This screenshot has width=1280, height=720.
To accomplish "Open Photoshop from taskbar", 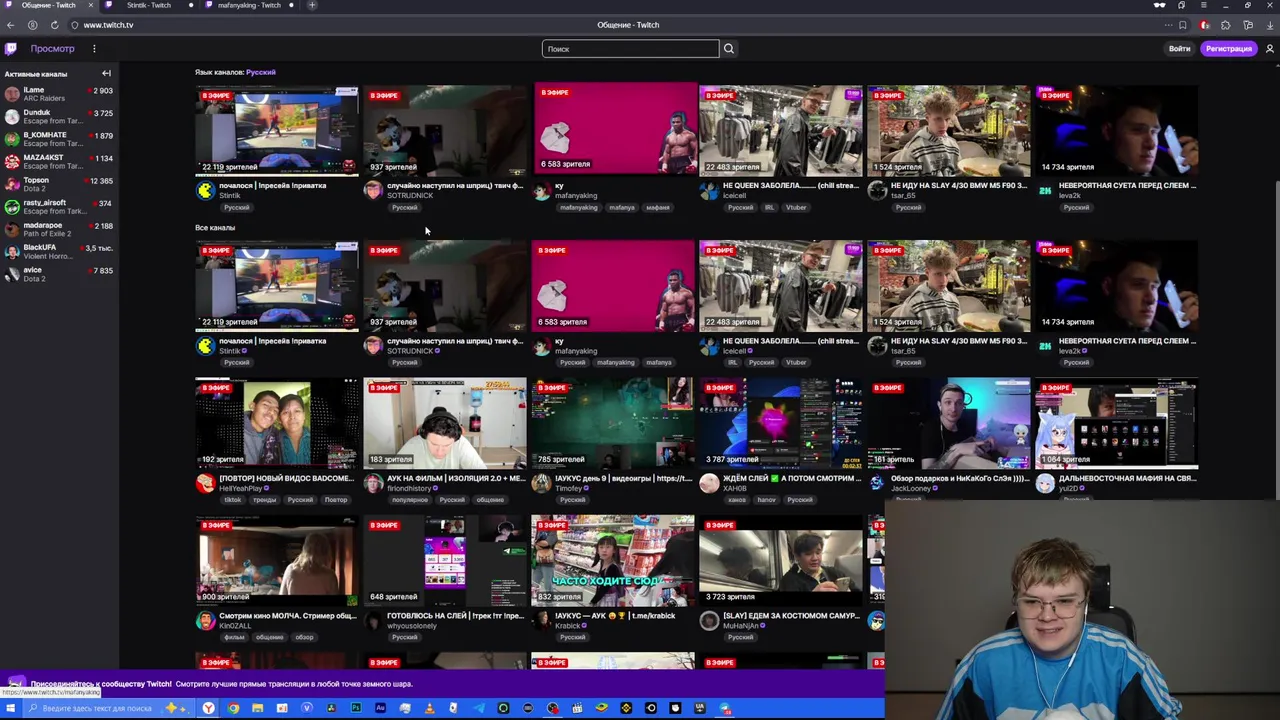I will [x=356, y=708].
